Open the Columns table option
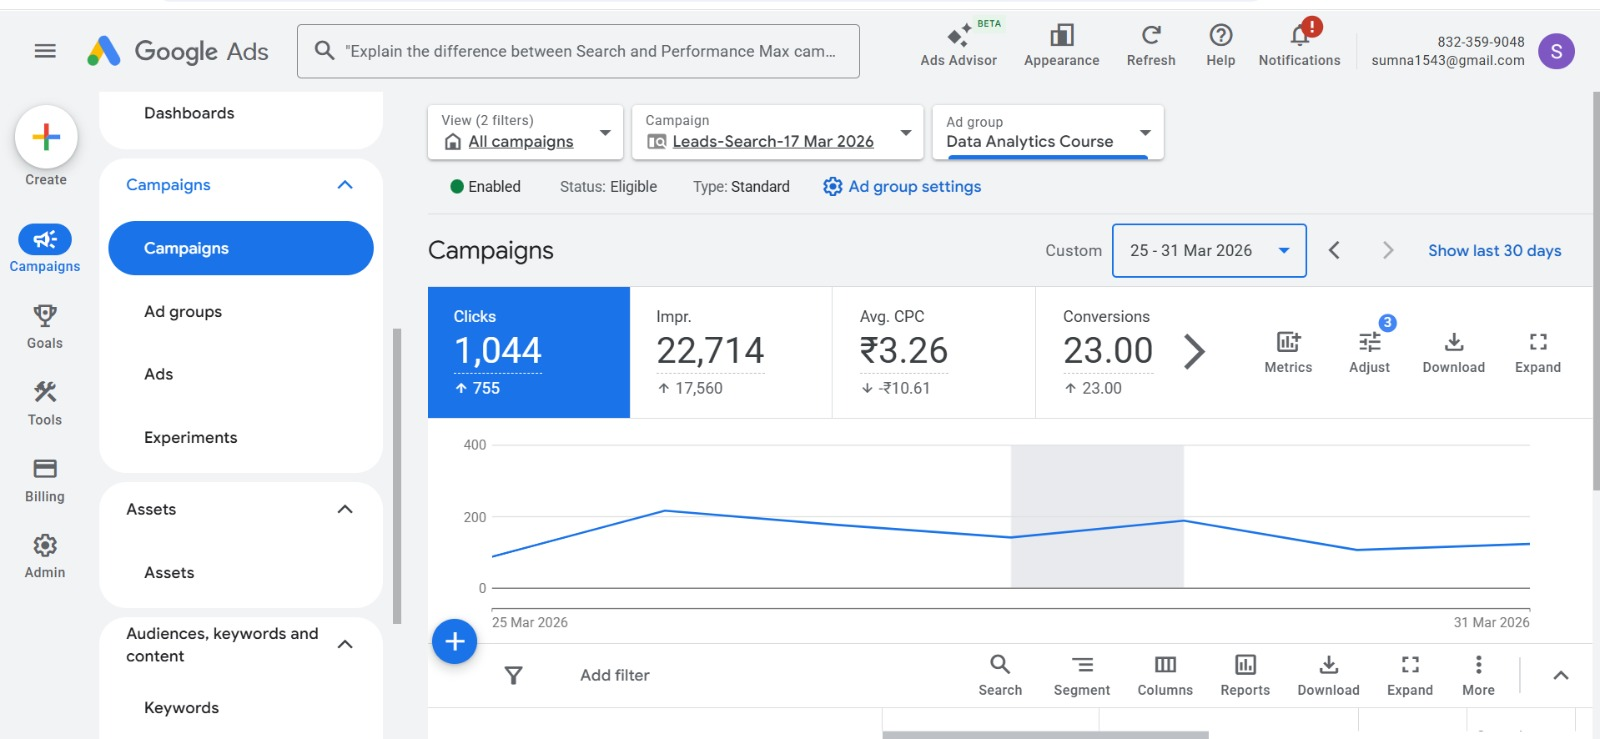 1165,675
